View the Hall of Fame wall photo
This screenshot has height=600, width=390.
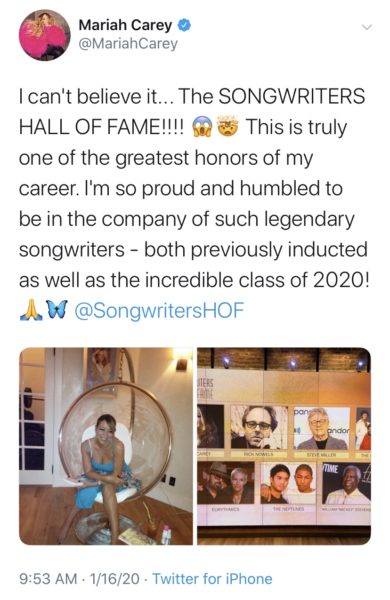point(284,446)
